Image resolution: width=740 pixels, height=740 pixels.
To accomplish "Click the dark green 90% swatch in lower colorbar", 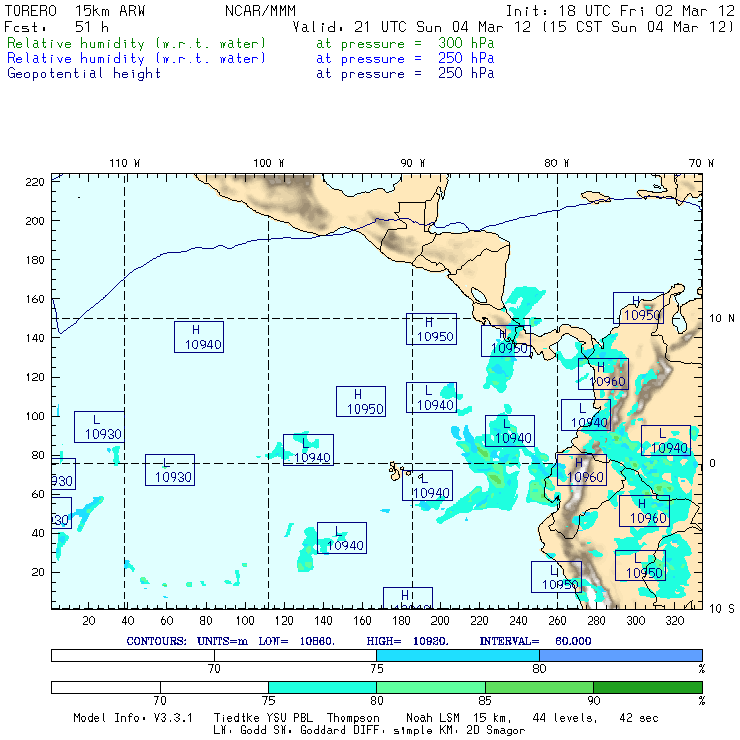I will point(647,687).
